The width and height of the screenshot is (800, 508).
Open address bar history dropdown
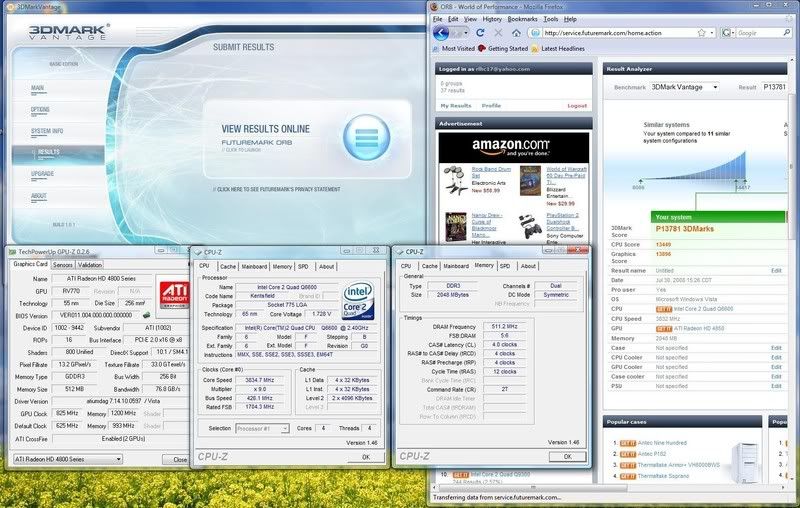(712, 33)
